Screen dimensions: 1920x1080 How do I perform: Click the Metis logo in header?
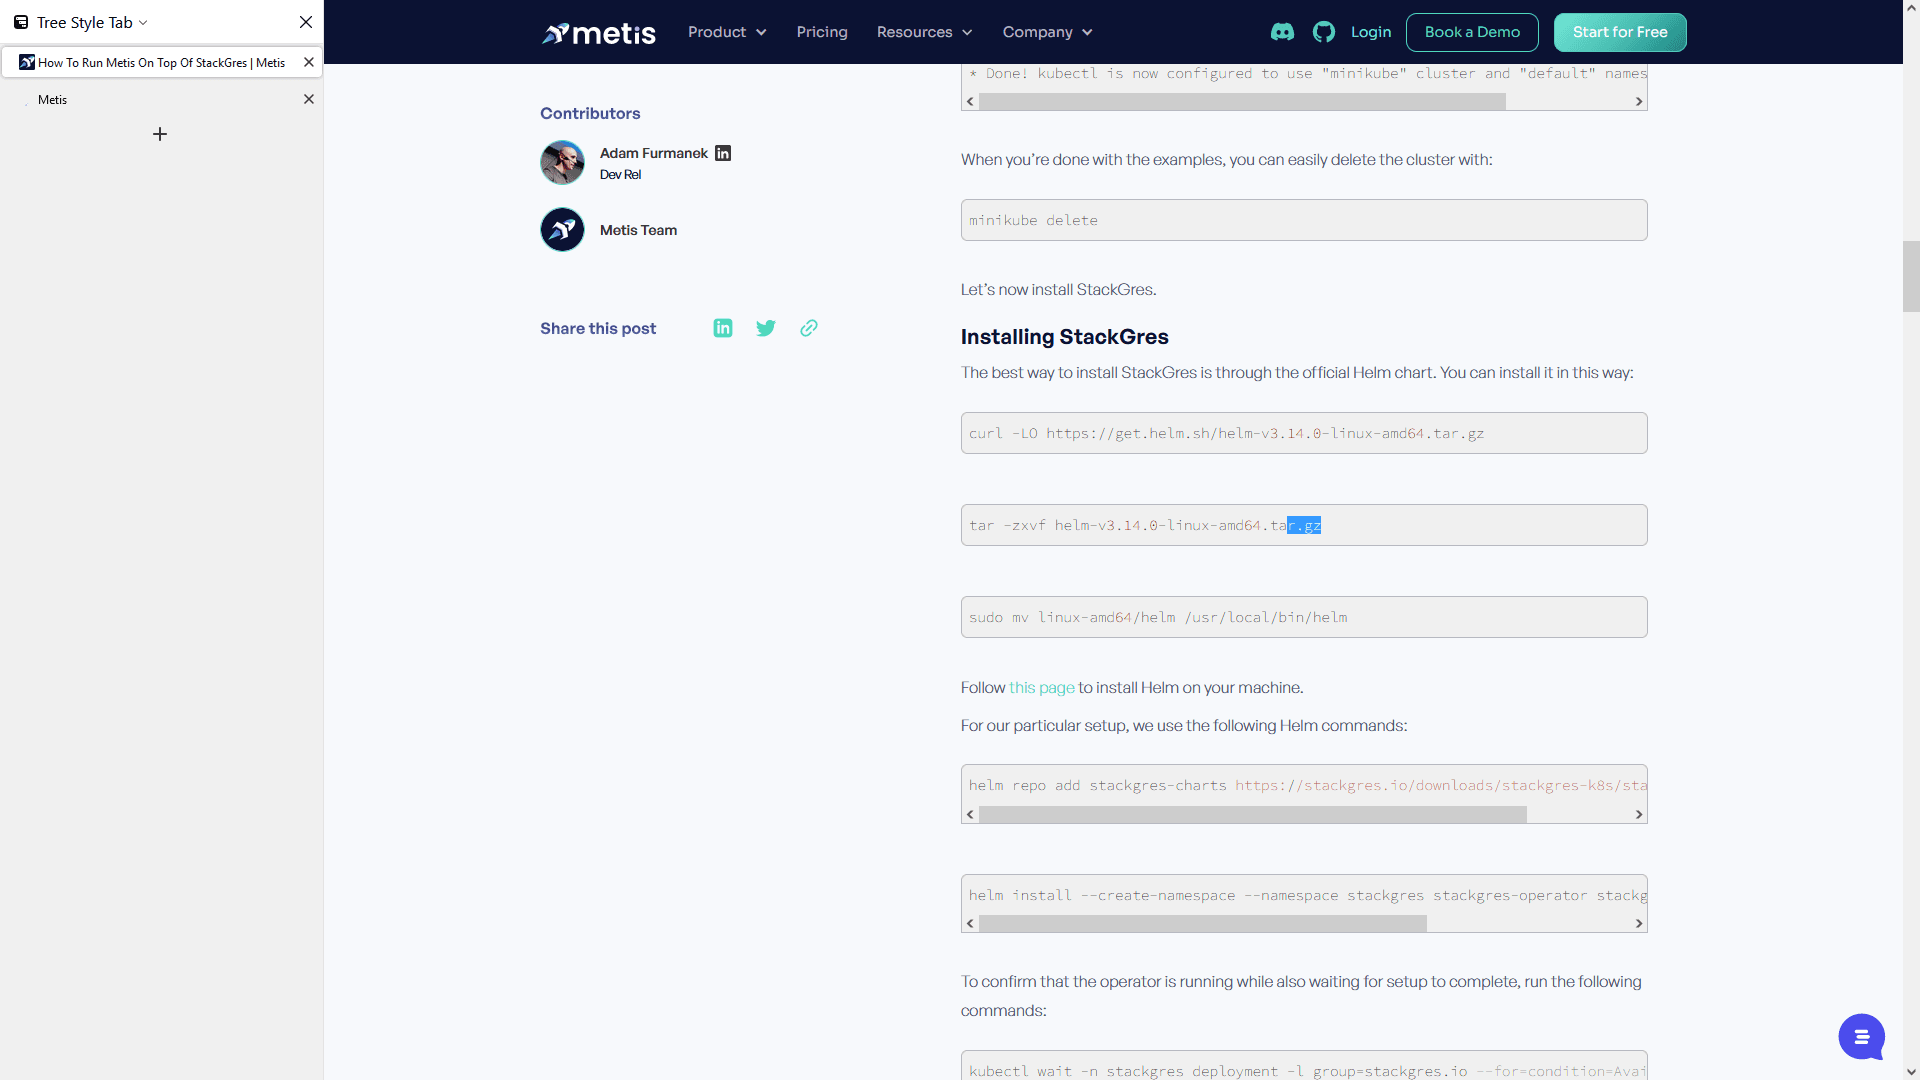click(598, 33)
